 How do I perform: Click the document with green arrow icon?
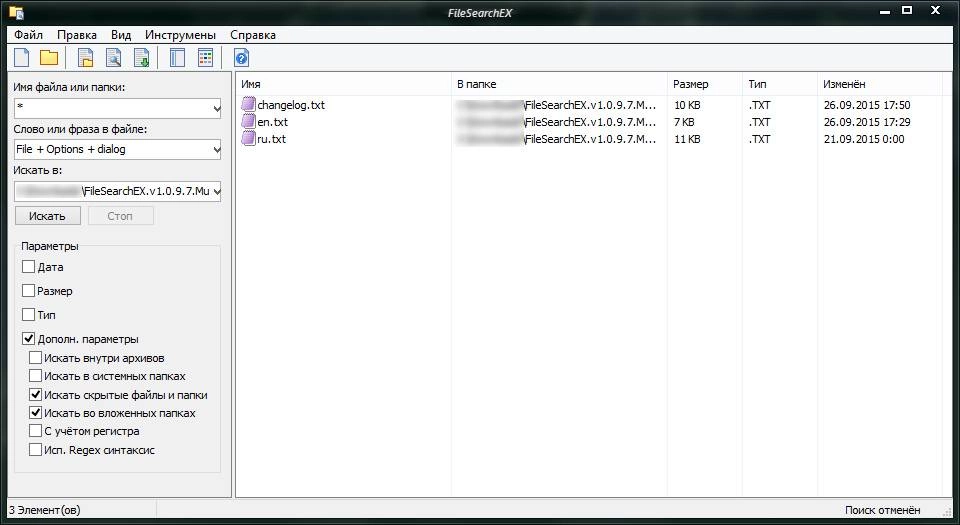coord(142,58)
